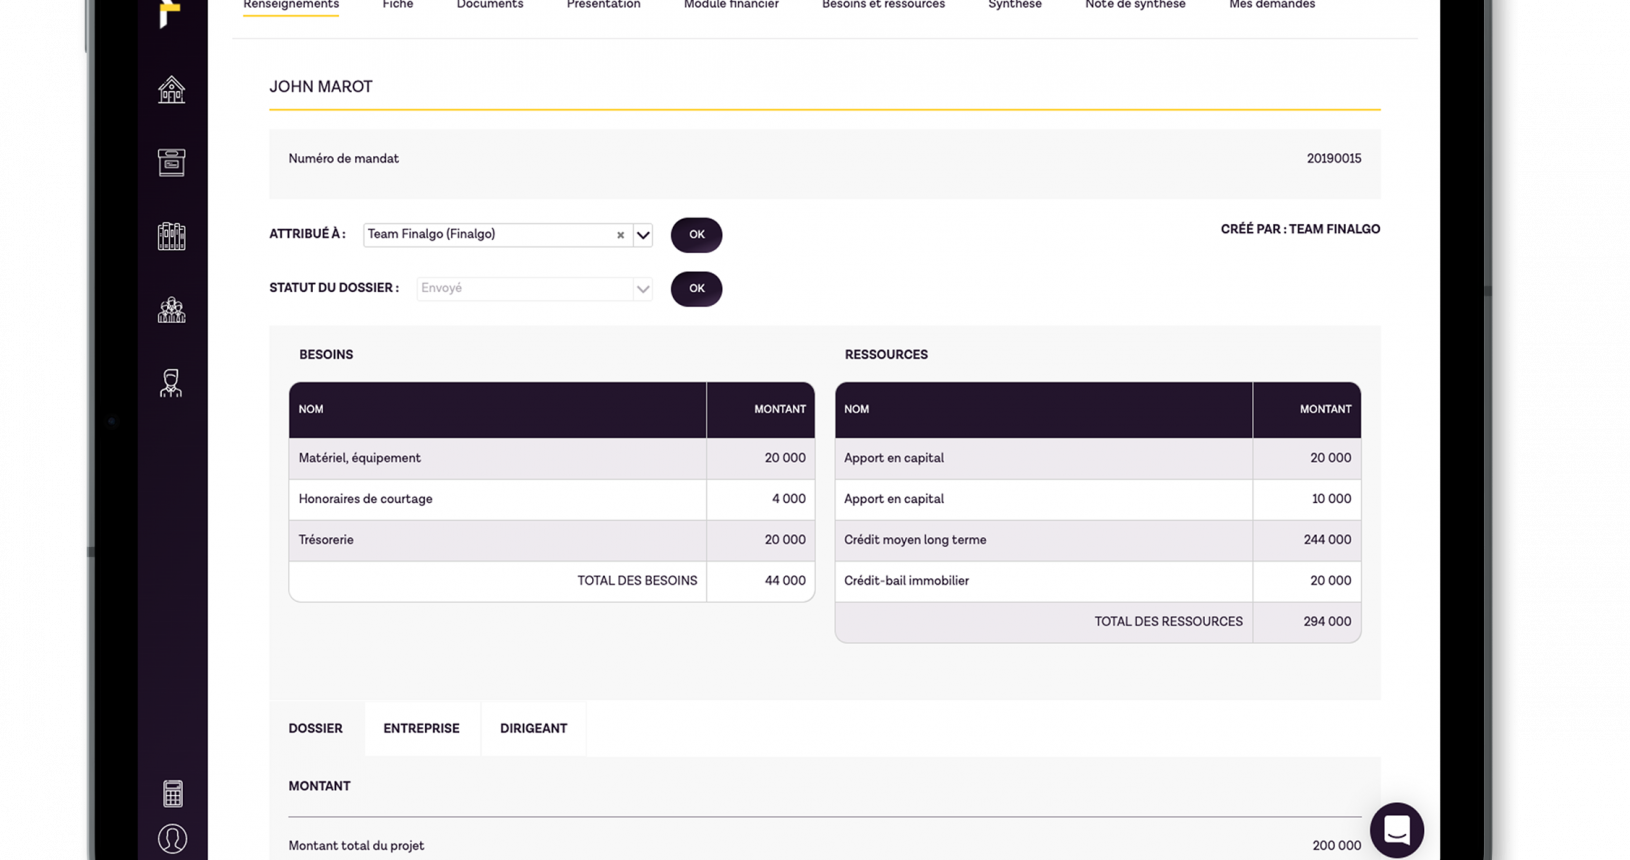
Task: Click the Finalgo logo at top of sidebar
Action: (x=170, y=13)
